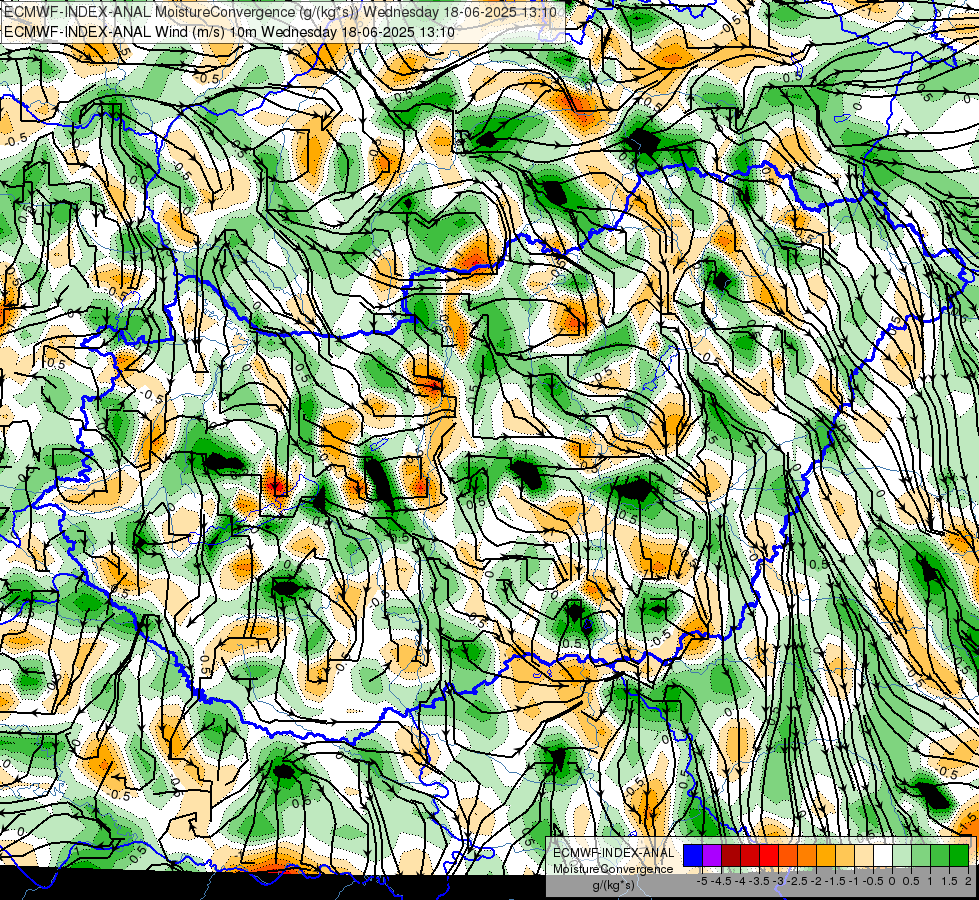Image resolution: width=979 pixels, height=900 pixels.
Task: Click the Wind (m/s) 10m title line
Action: 229,31
